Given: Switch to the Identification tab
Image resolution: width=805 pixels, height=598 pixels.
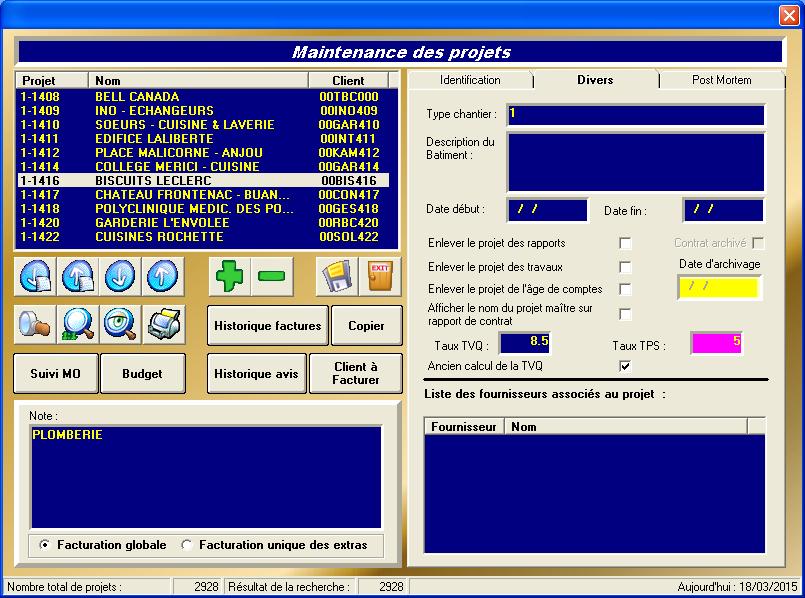Looking at the screenshot, I should [470, 80].
